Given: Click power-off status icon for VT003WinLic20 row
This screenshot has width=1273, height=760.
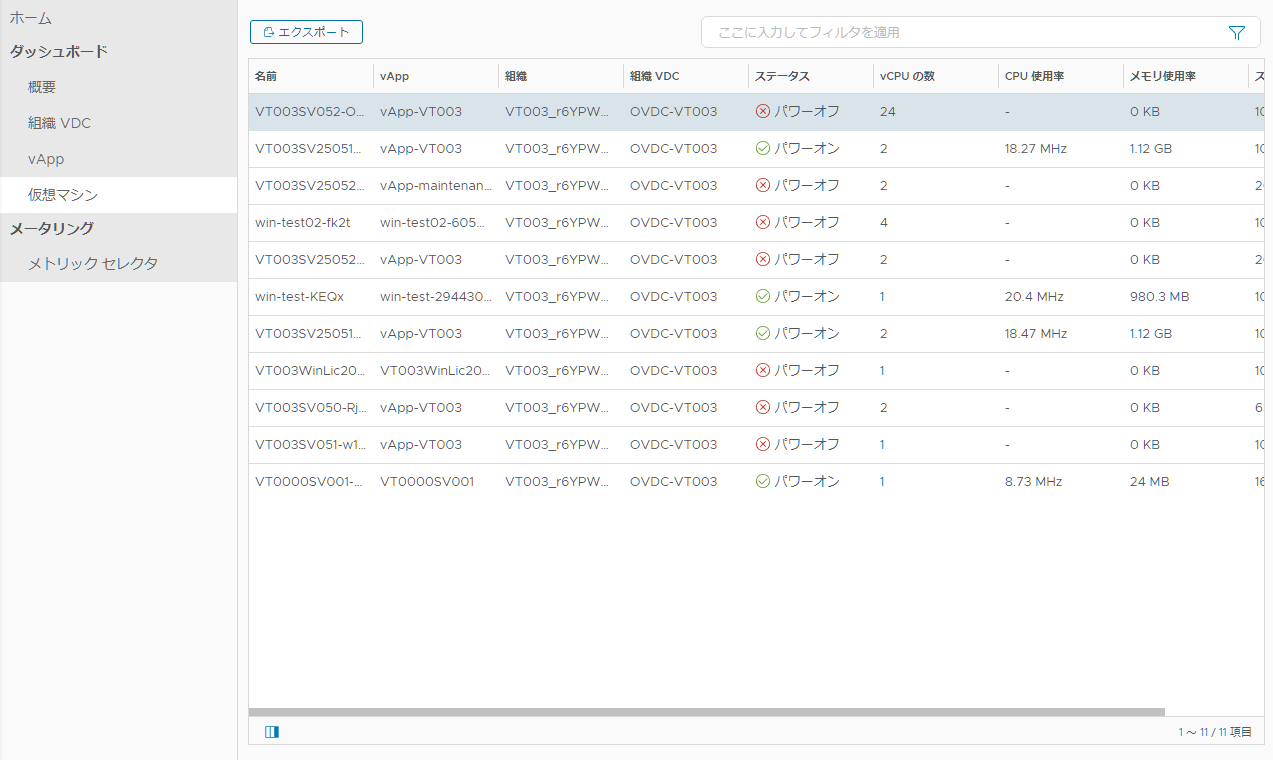Looking at the screenshot, I should click(x=763, y=371).
